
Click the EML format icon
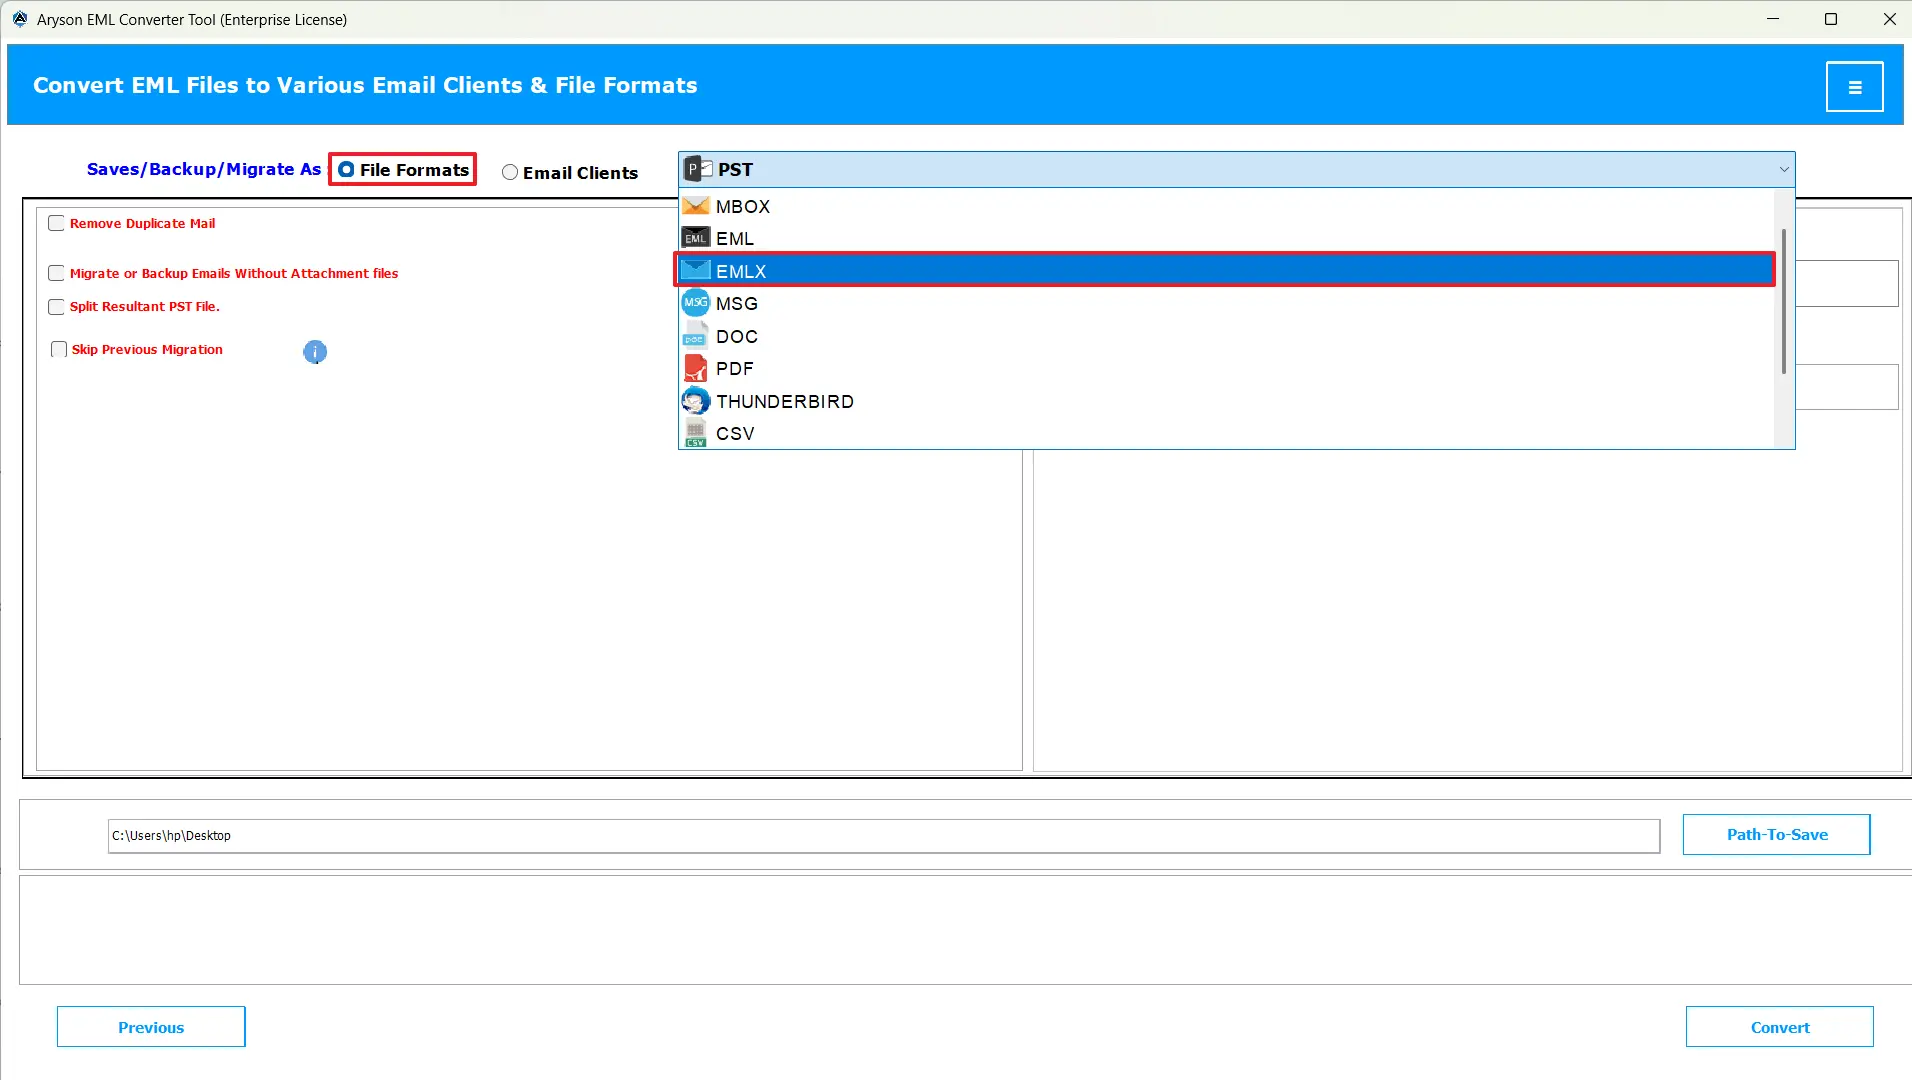[696, 237]
